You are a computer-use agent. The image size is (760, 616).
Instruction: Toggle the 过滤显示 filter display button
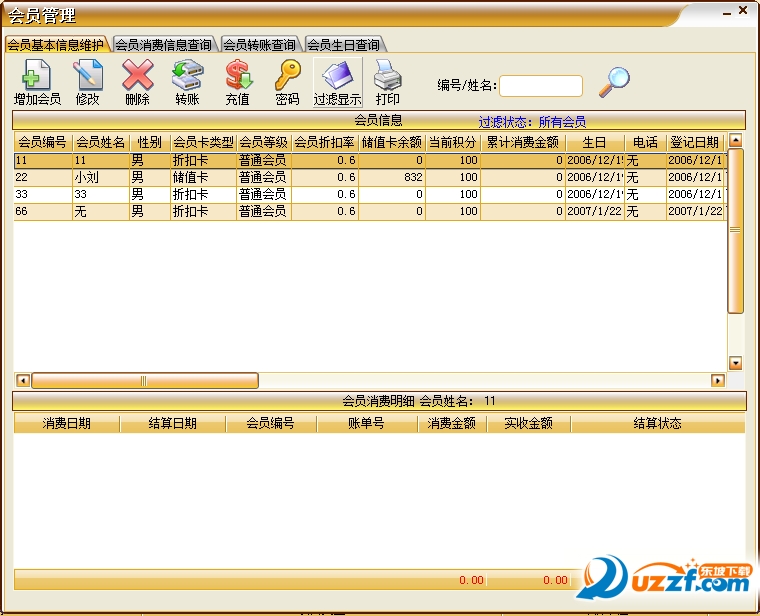tap(337, 82)
